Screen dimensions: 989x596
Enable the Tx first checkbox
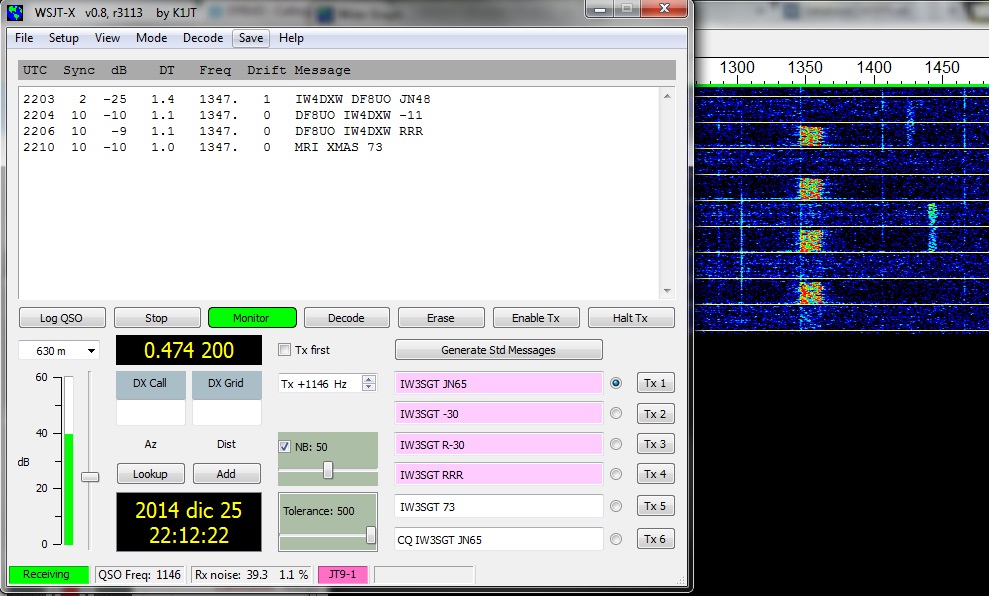(284, 350)
